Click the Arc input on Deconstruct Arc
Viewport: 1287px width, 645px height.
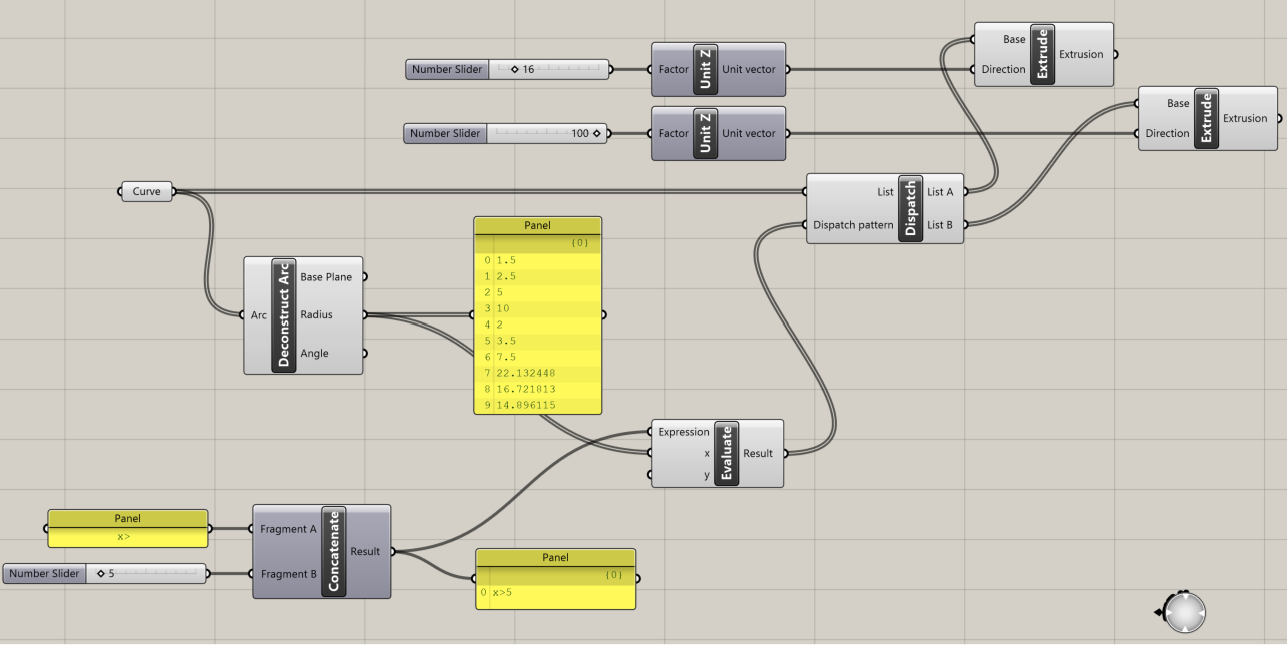click(258, 315)
